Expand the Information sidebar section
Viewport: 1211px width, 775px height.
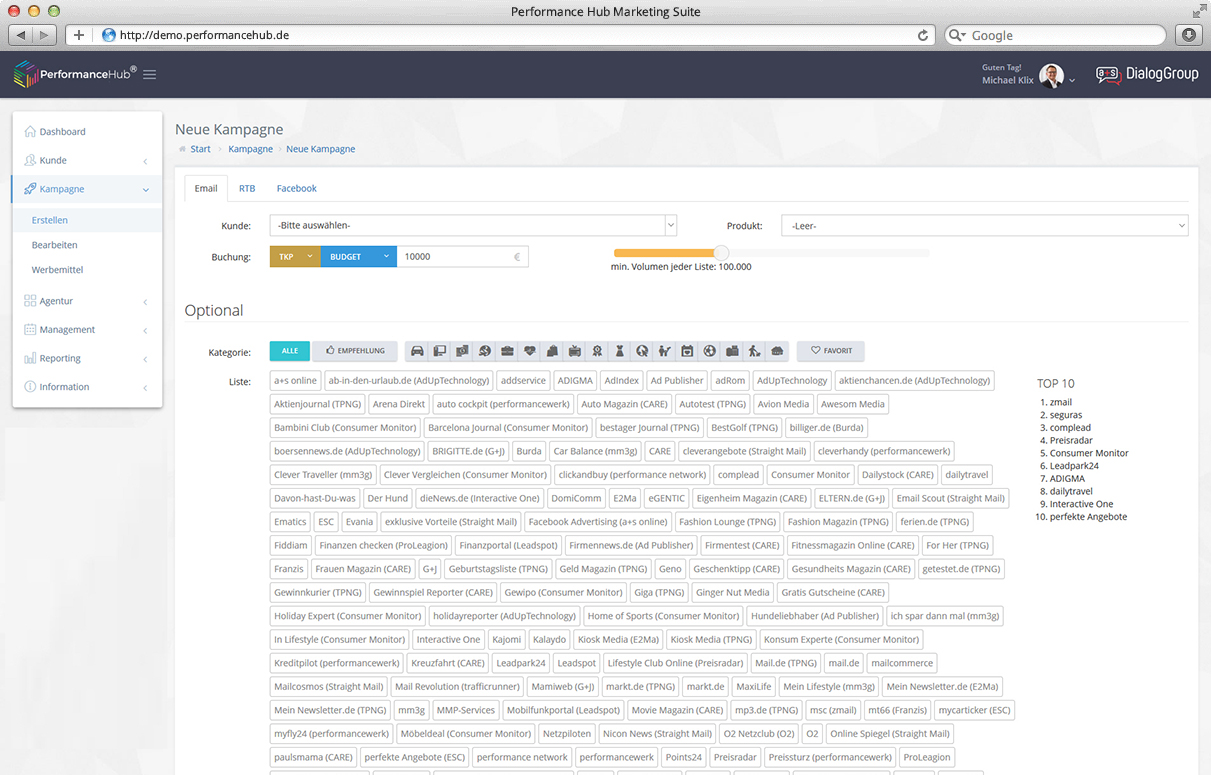pos(87,387)
